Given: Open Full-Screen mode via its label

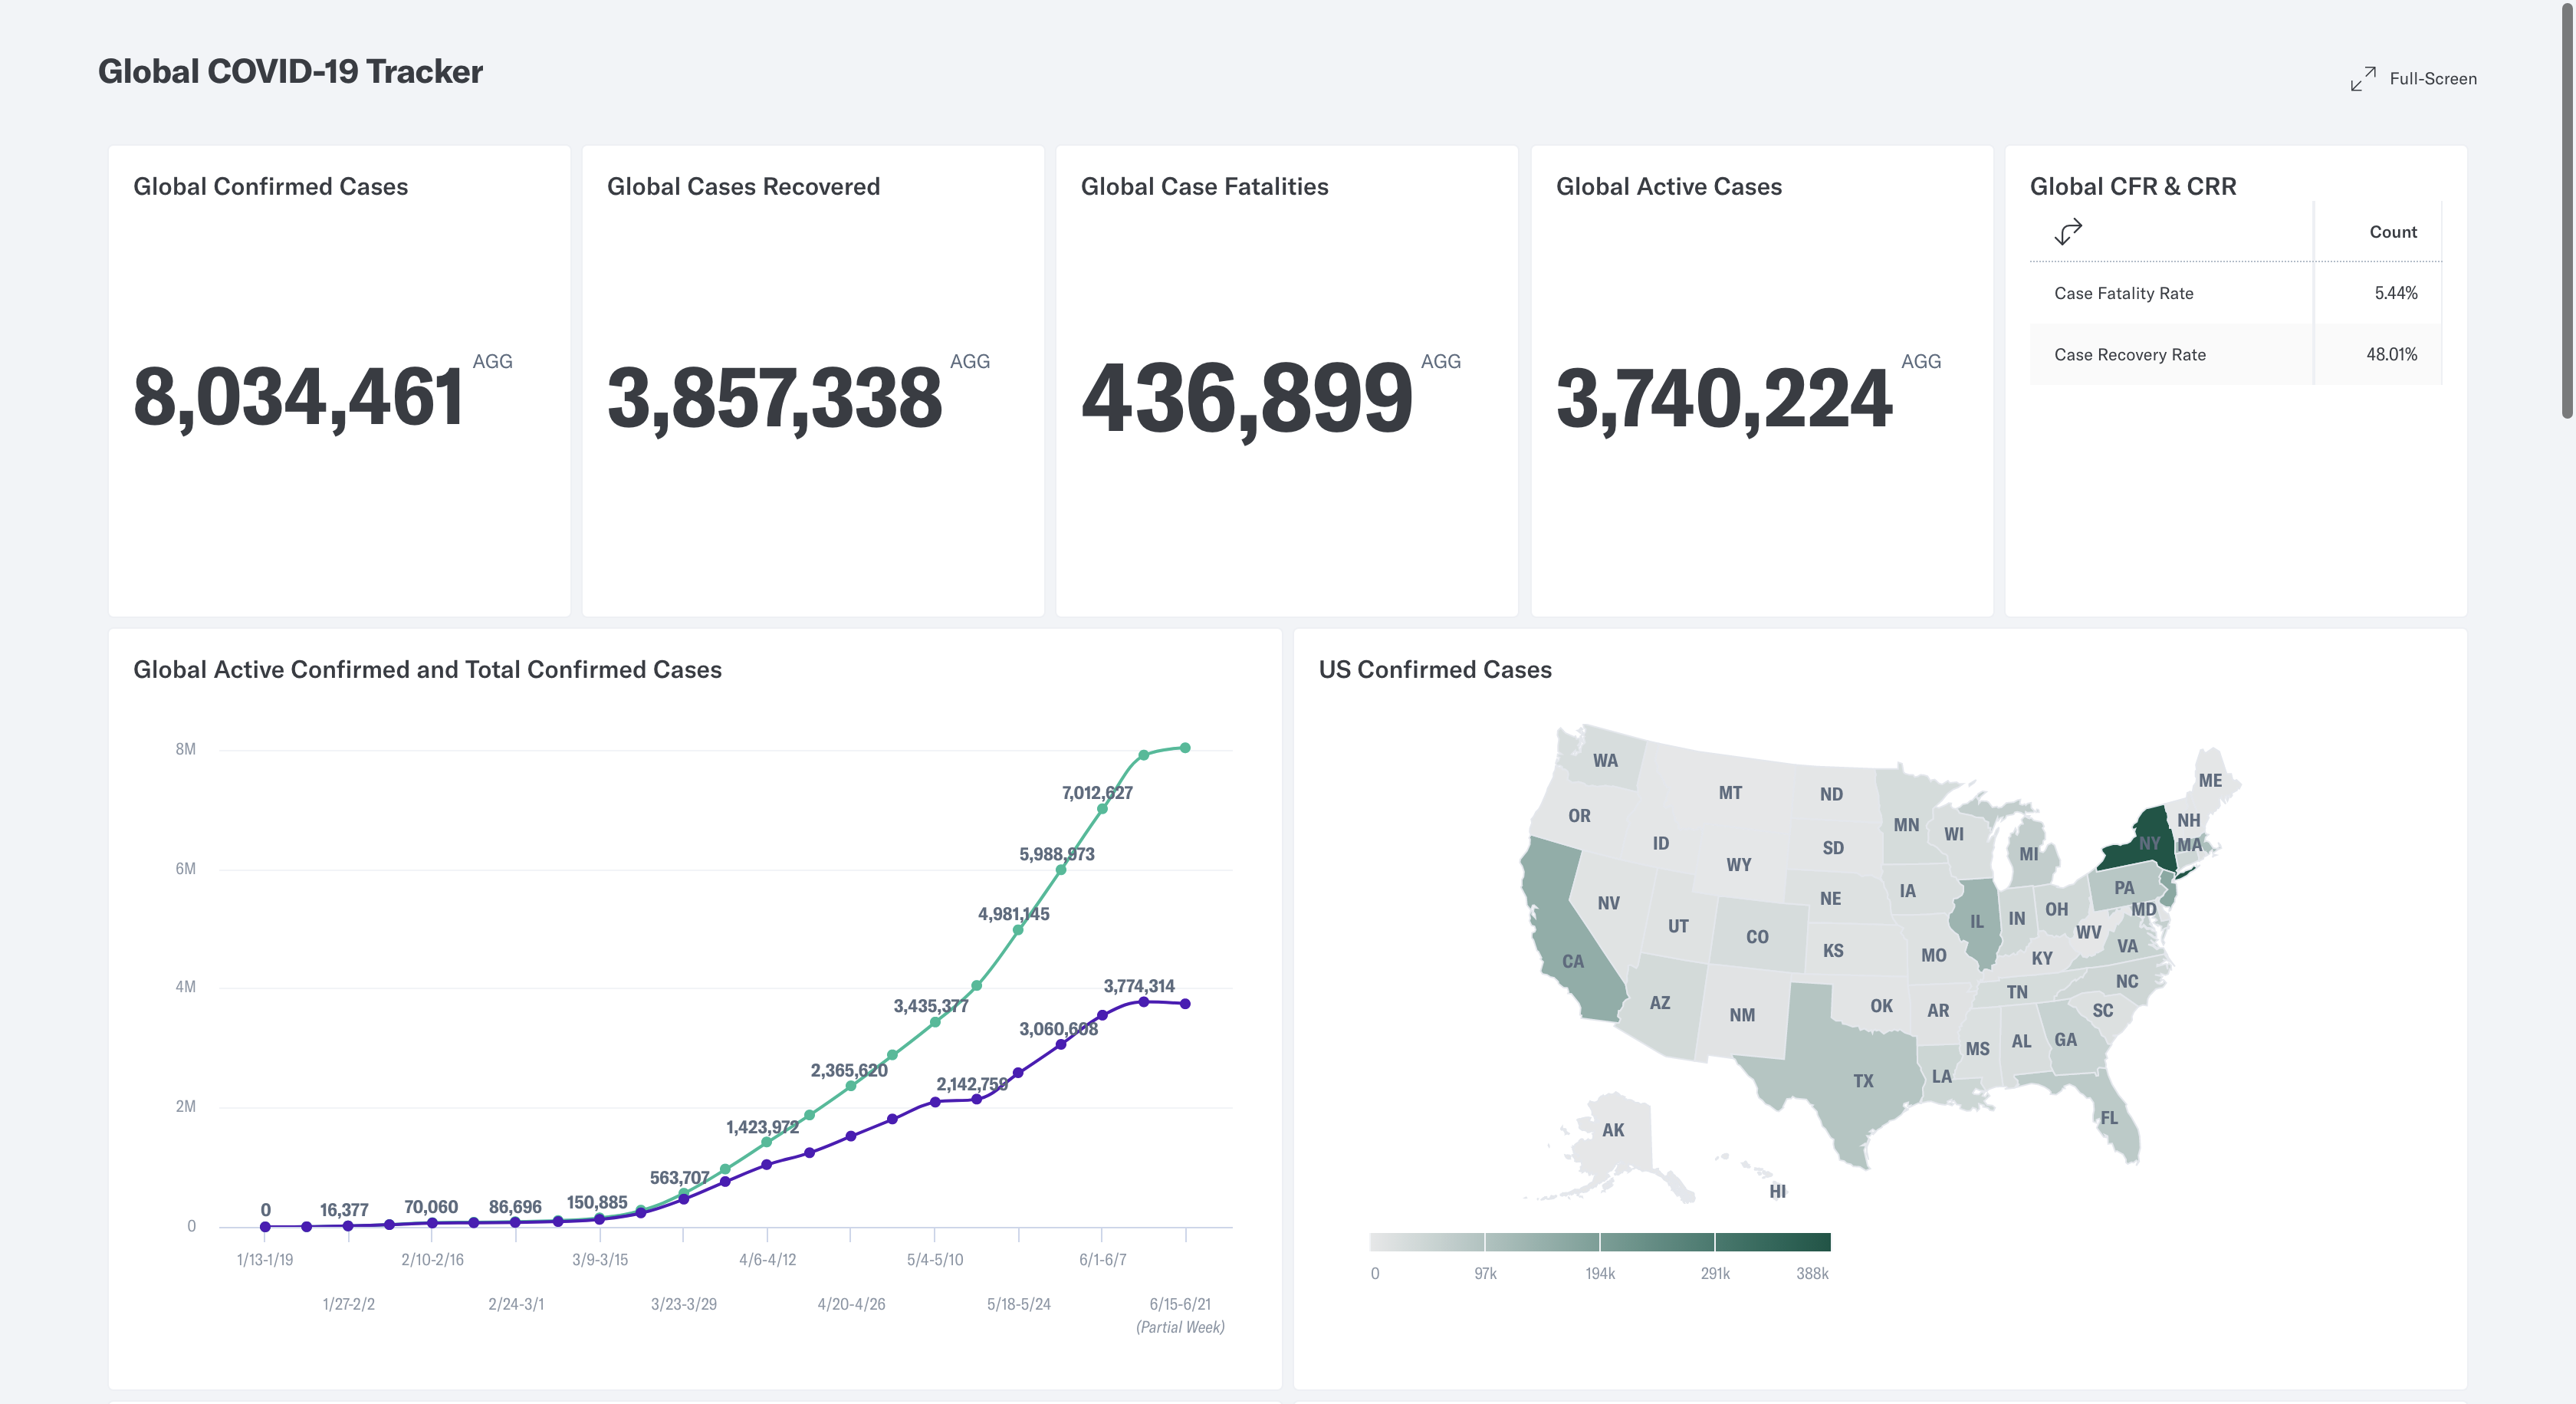Looking at the screenshot, I should pyautogui.click(x=2433, y=79).
